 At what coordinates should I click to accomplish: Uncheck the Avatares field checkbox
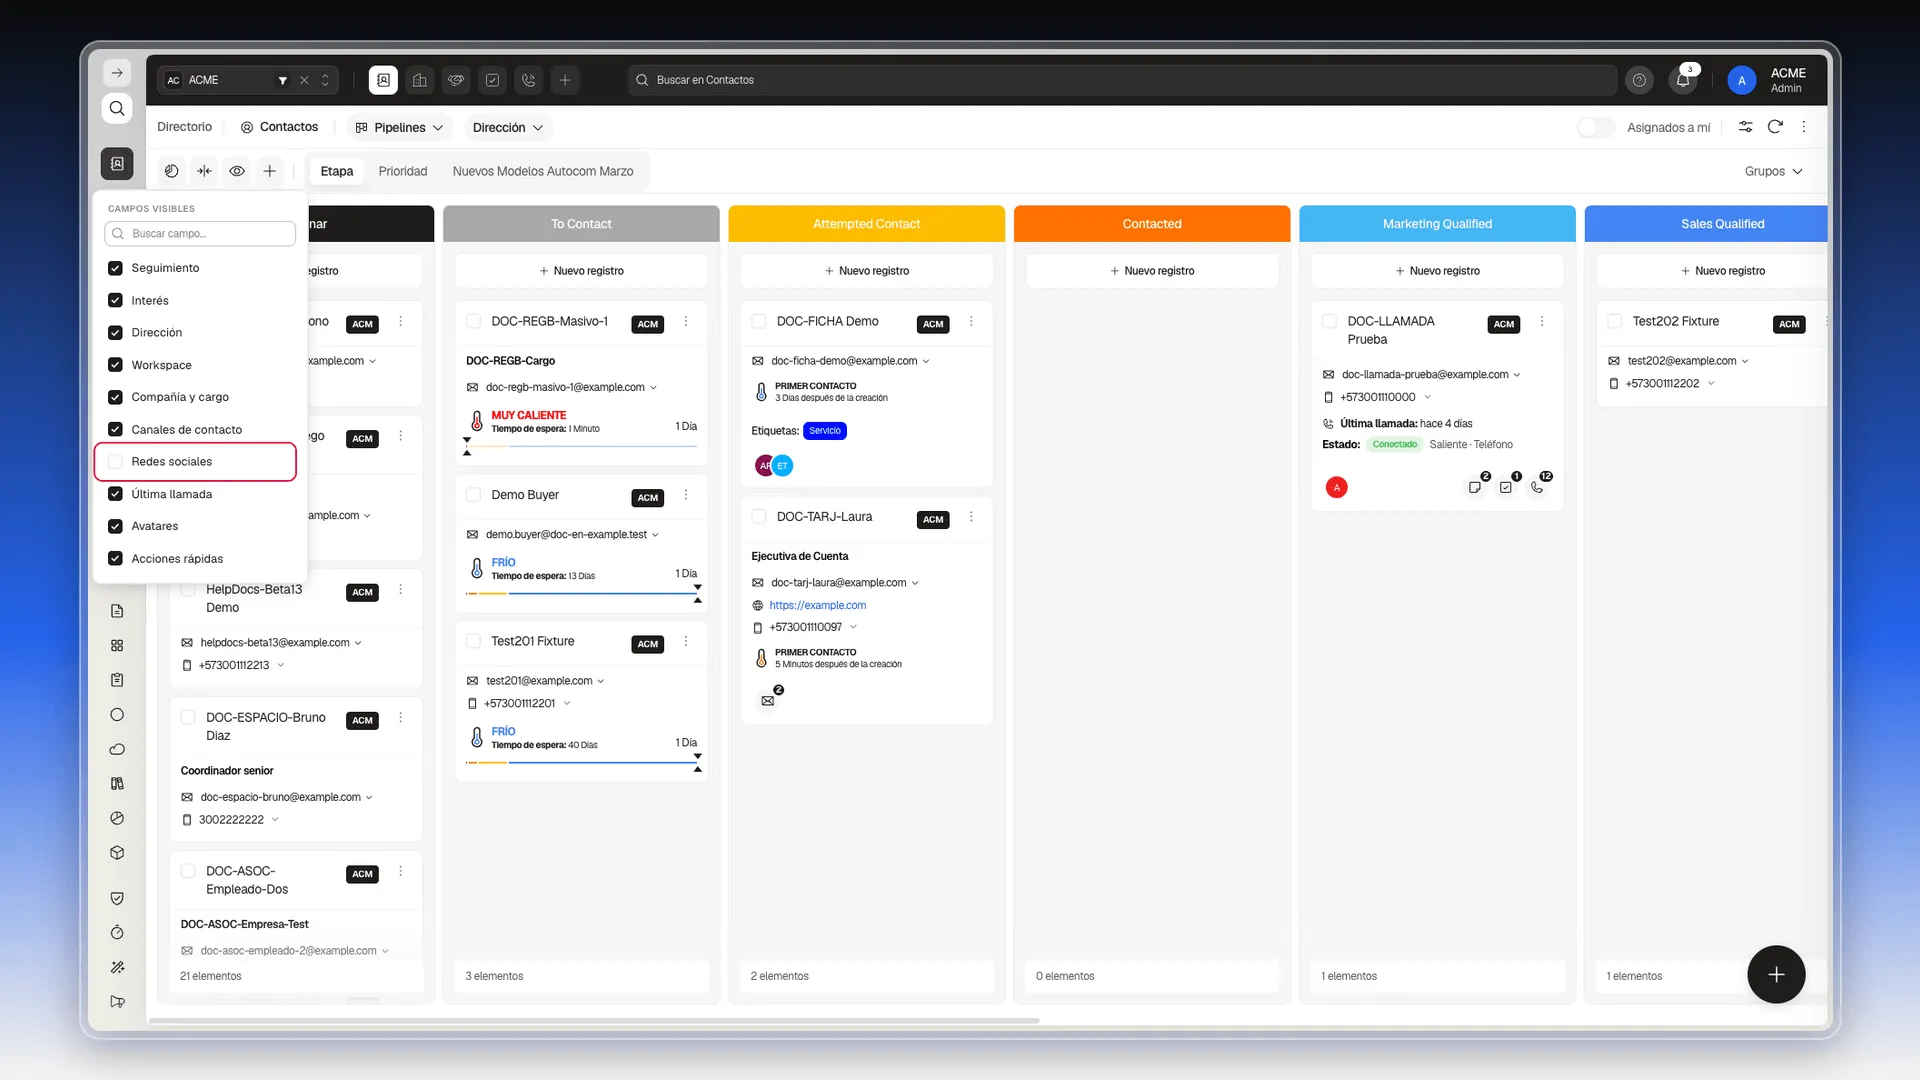click(x=115, y=526)
